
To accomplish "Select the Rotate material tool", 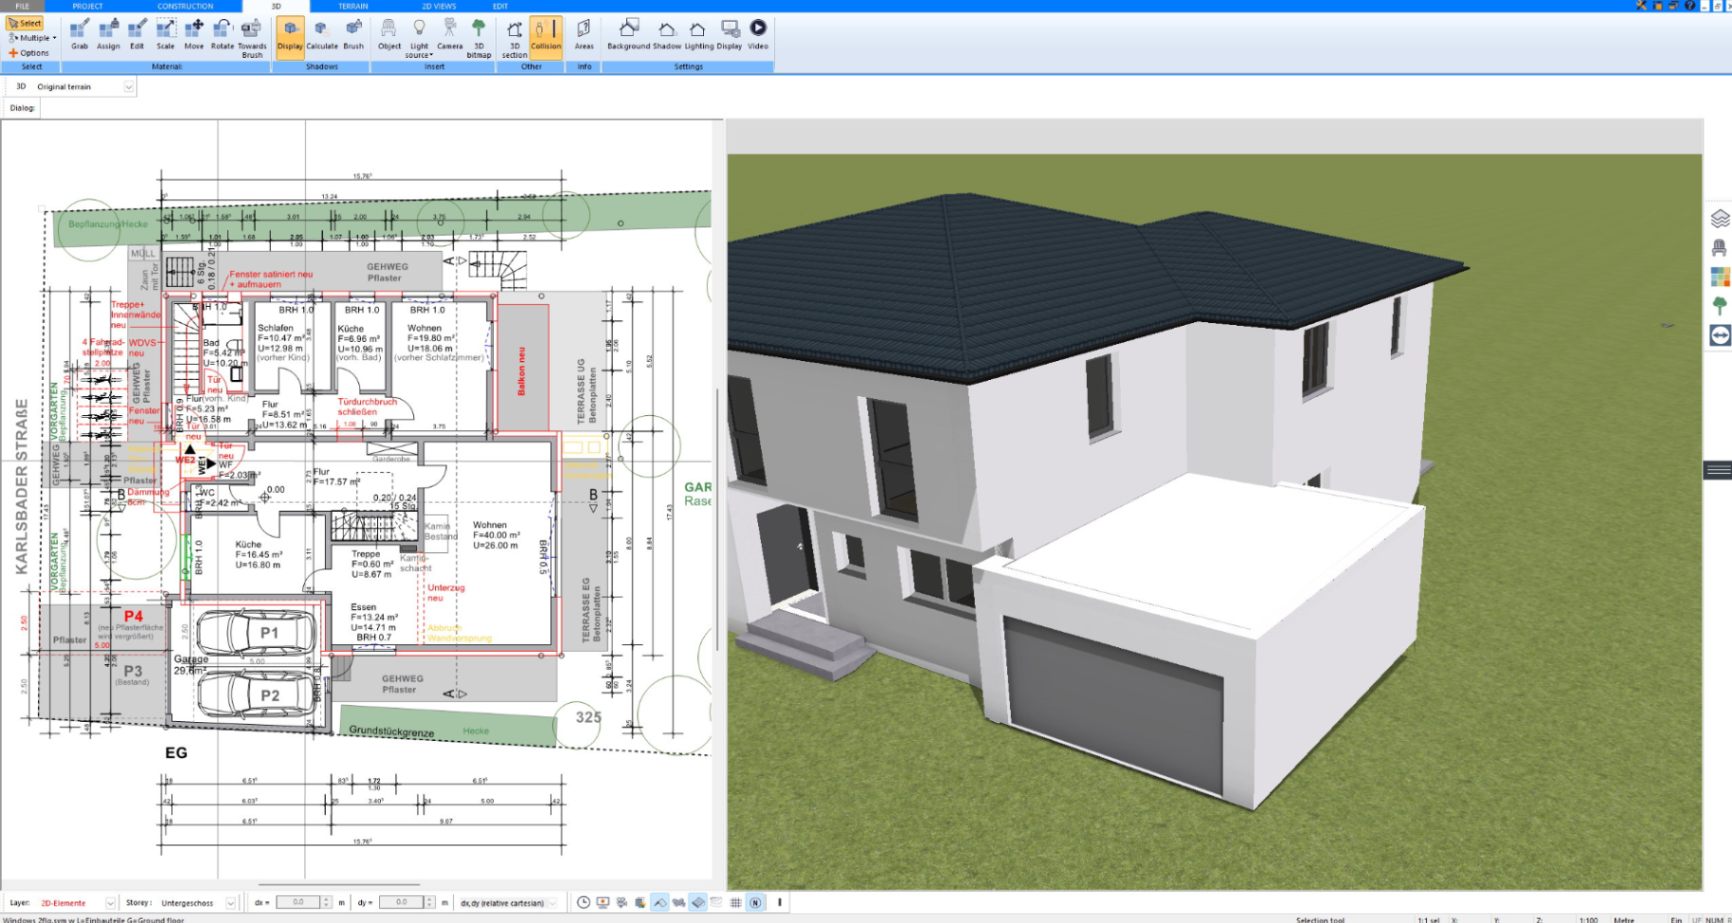I will (x=222, y=34).
